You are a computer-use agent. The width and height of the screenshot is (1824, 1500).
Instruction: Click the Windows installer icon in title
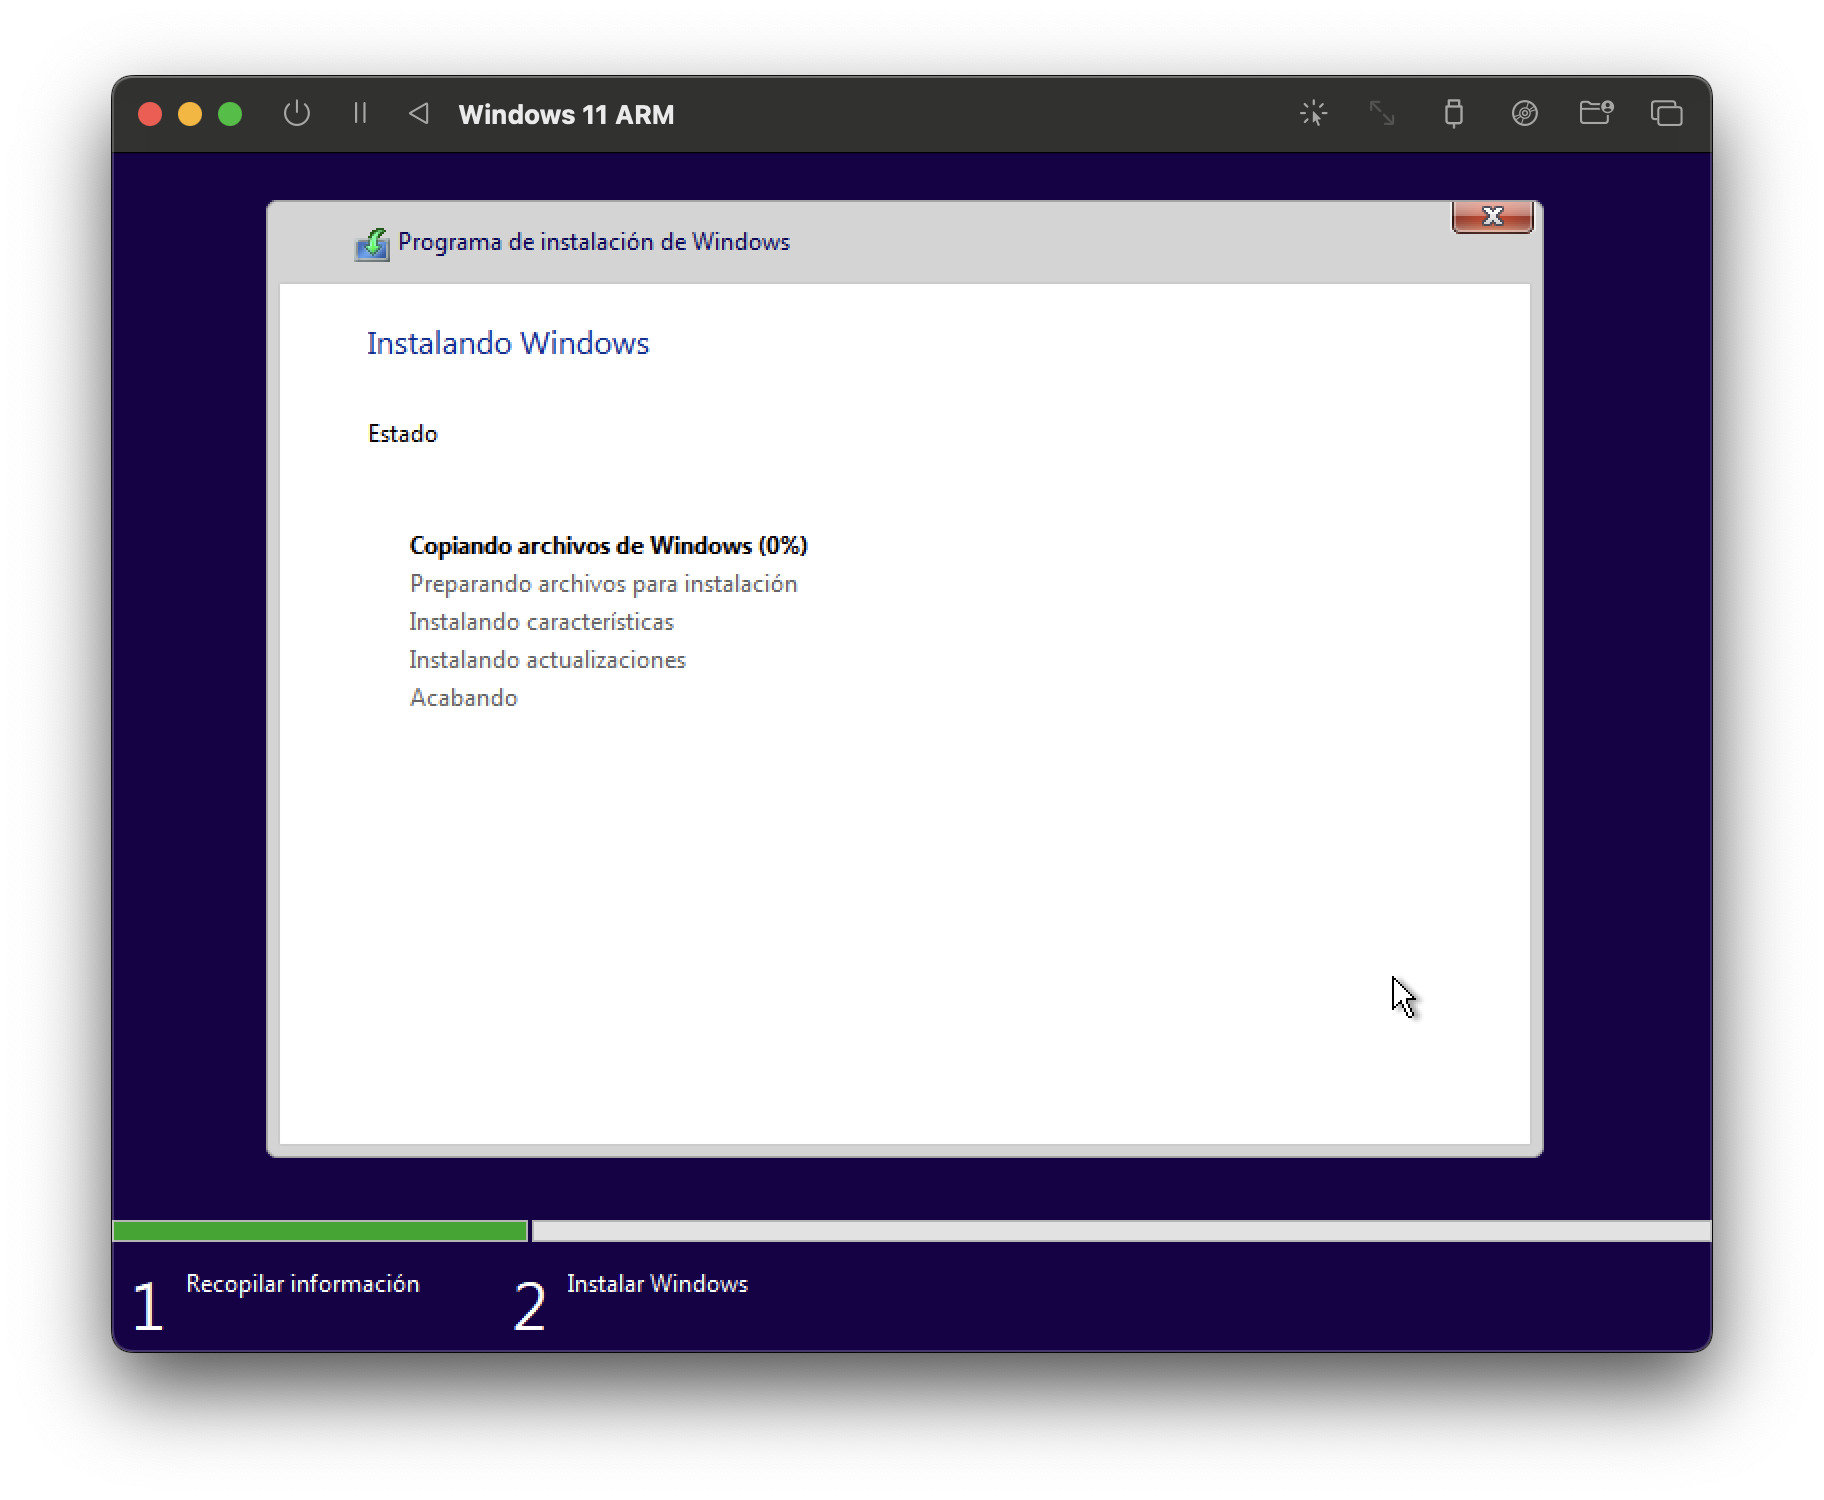tap(372, 243)
